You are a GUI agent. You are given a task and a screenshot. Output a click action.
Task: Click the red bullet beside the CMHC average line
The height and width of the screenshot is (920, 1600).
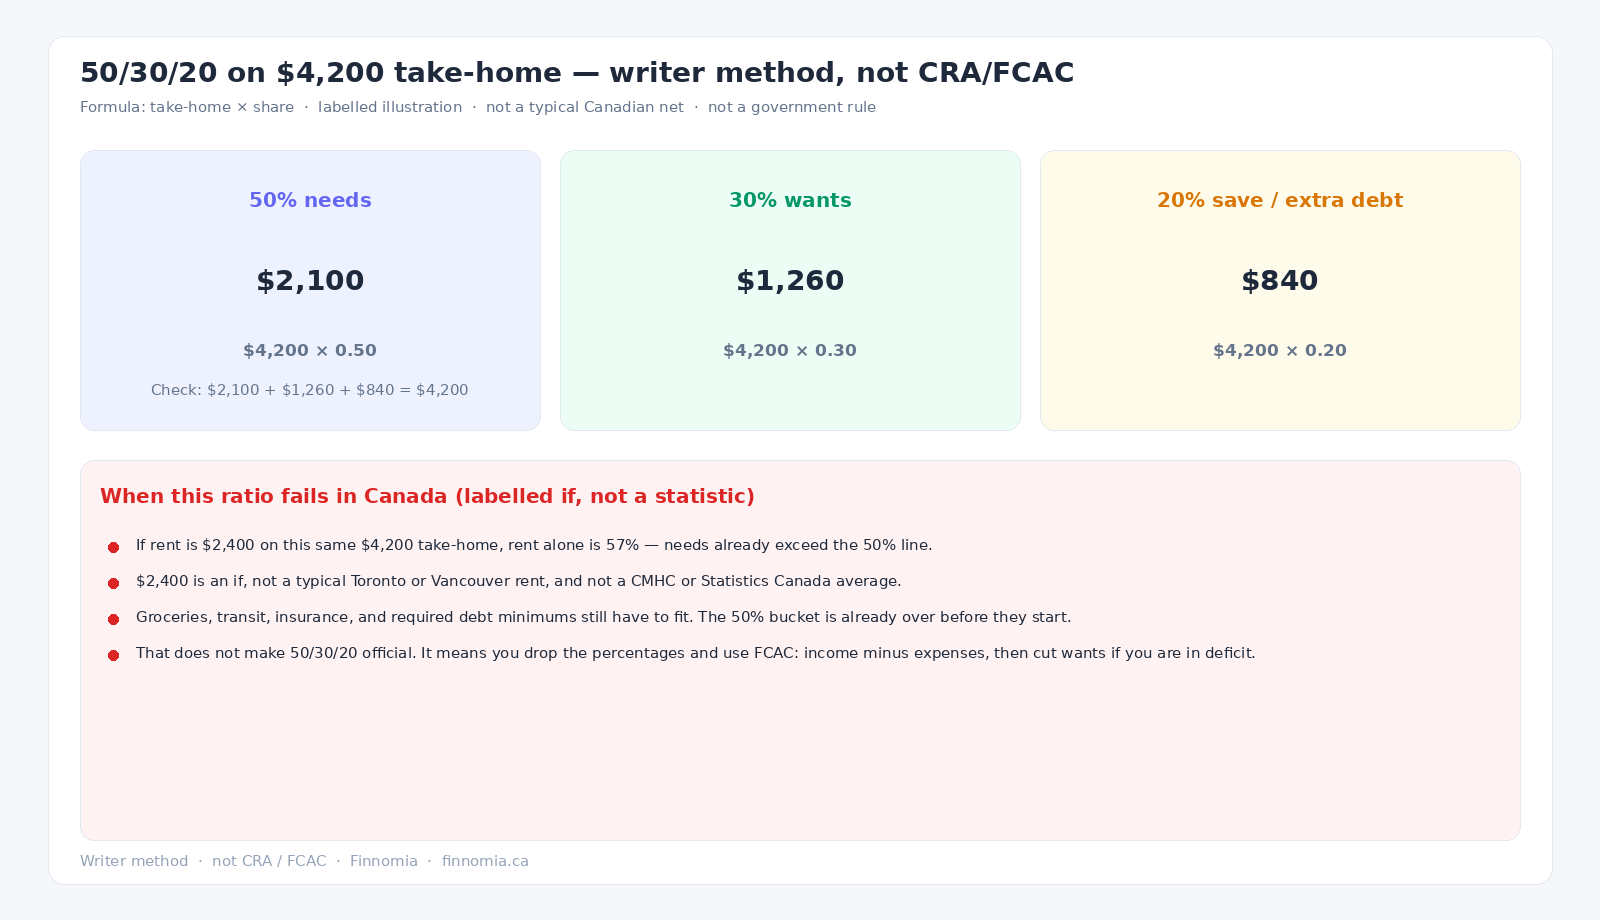pyautogui.click(x=114, y=583)
